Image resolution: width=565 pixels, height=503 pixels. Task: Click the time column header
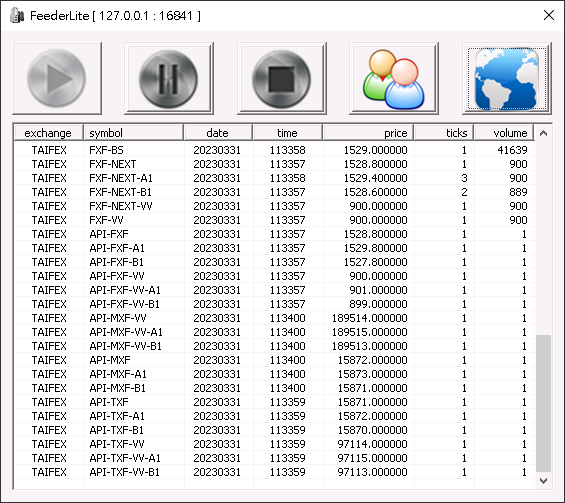pos(288,133)
